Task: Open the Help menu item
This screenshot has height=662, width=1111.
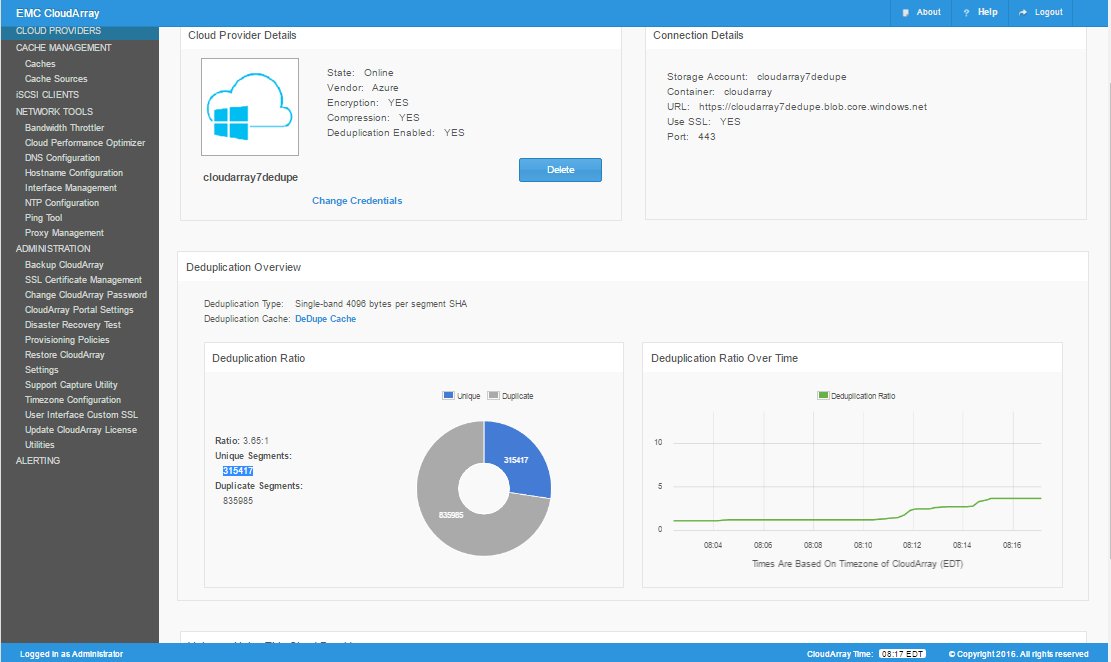Action: [x=981, y=13]
